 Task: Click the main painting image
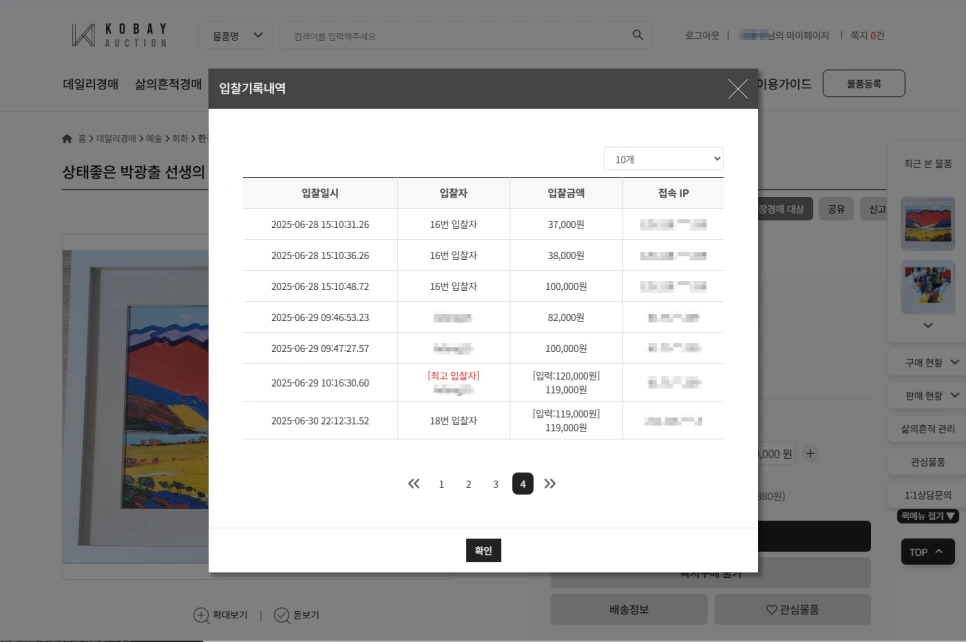[x=136, y=407]
